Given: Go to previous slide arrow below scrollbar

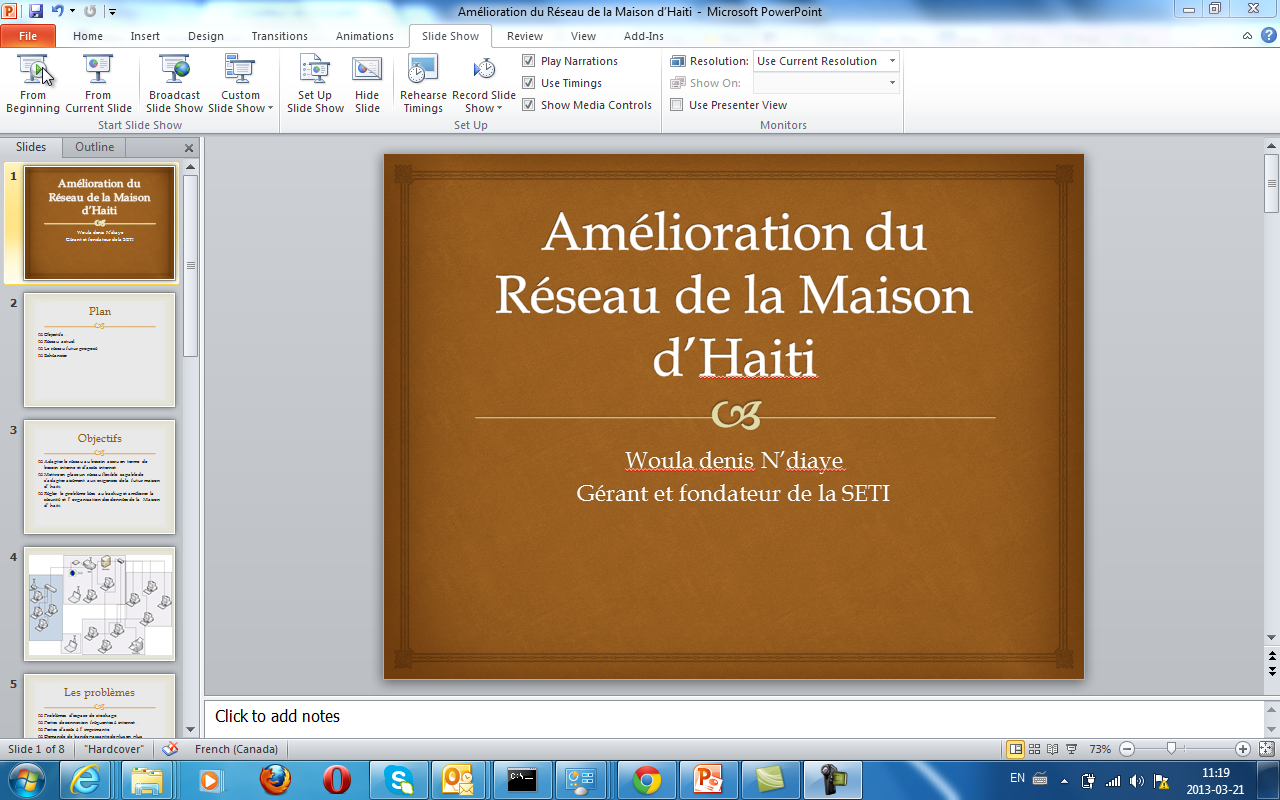Looking at the screenshot, I should (x=1271, y=657).
